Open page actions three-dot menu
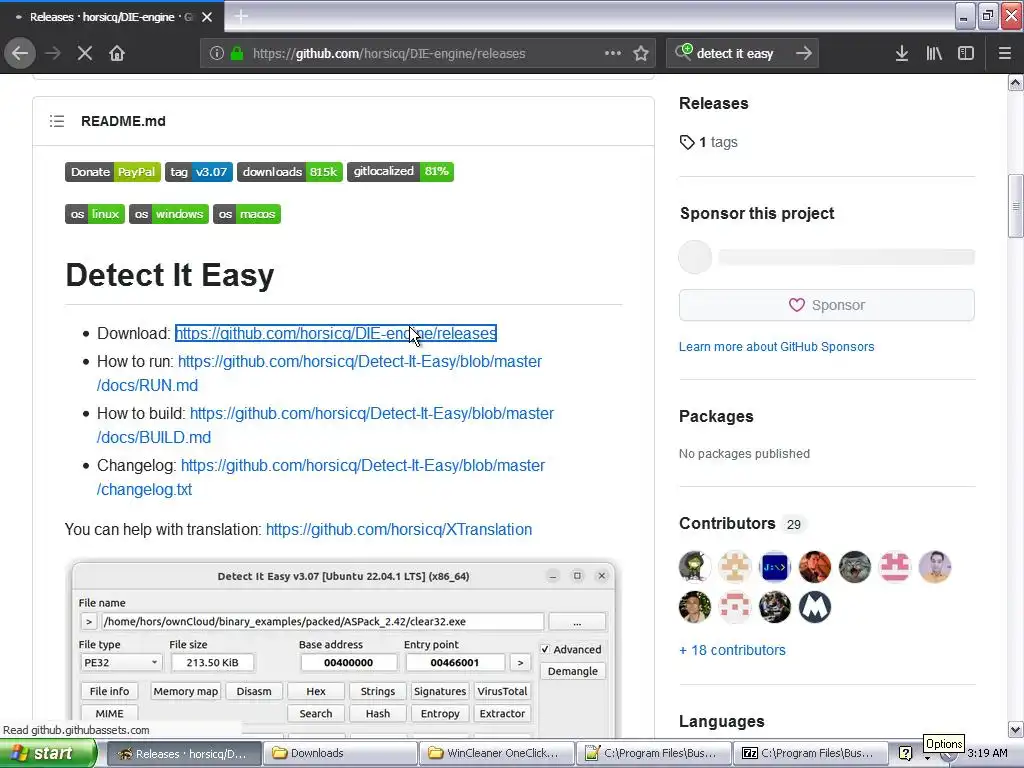 613,54
